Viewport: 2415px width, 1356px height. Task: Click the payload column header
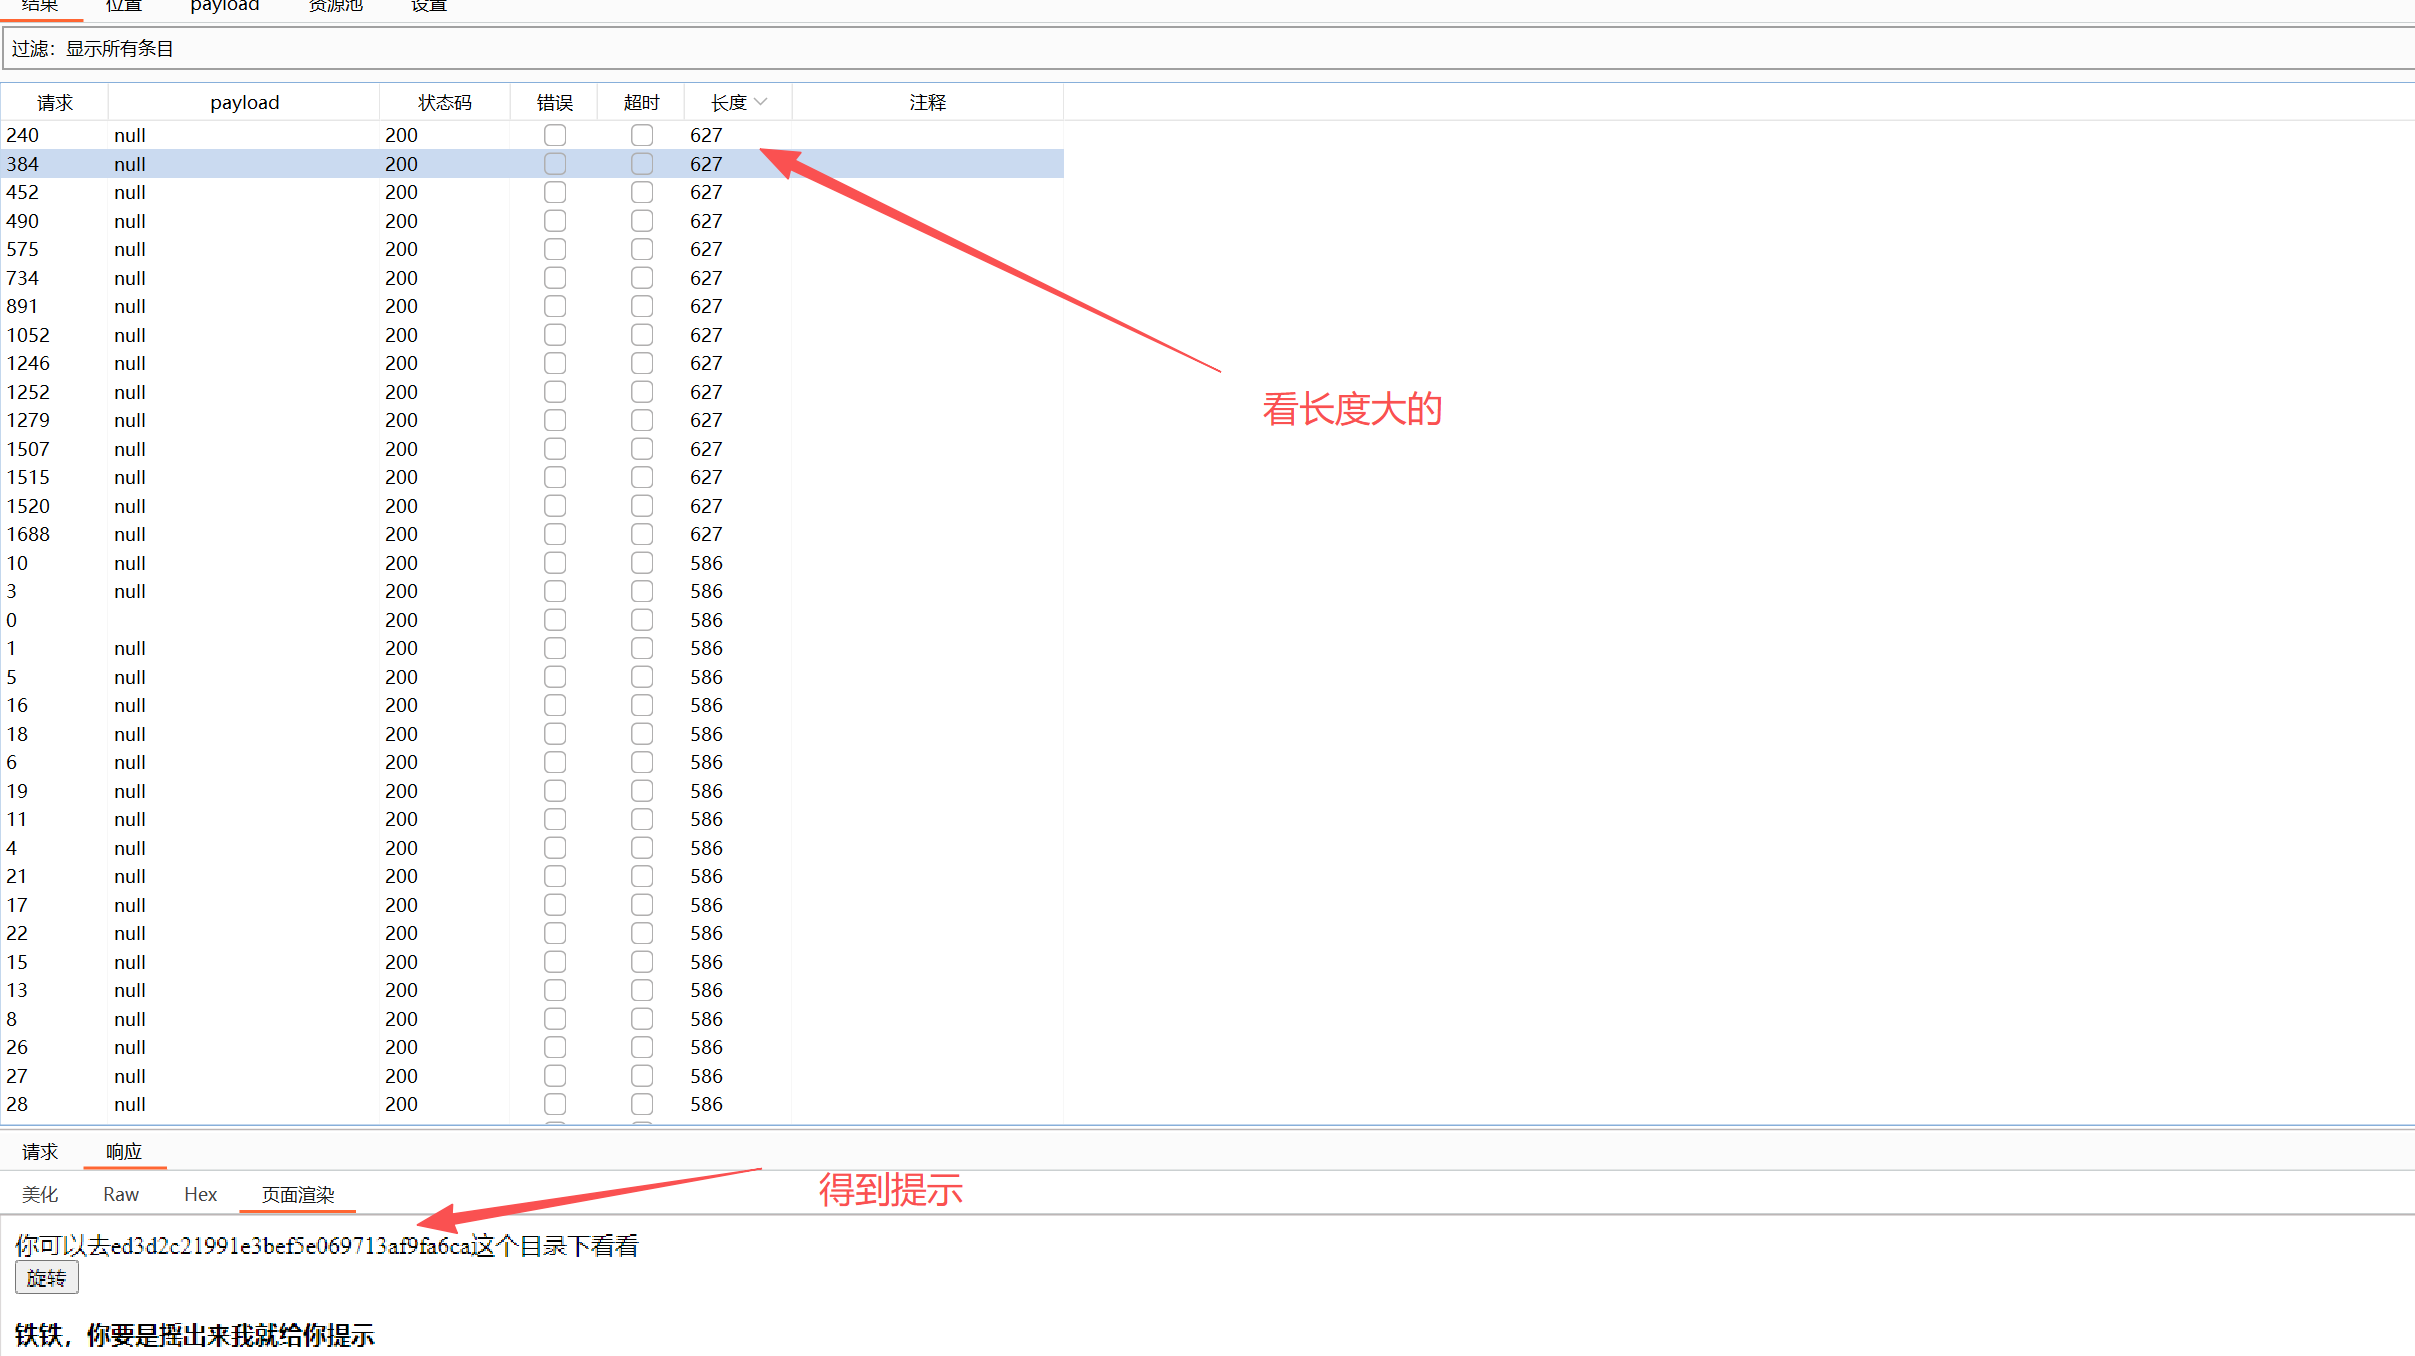click(244, 102)
